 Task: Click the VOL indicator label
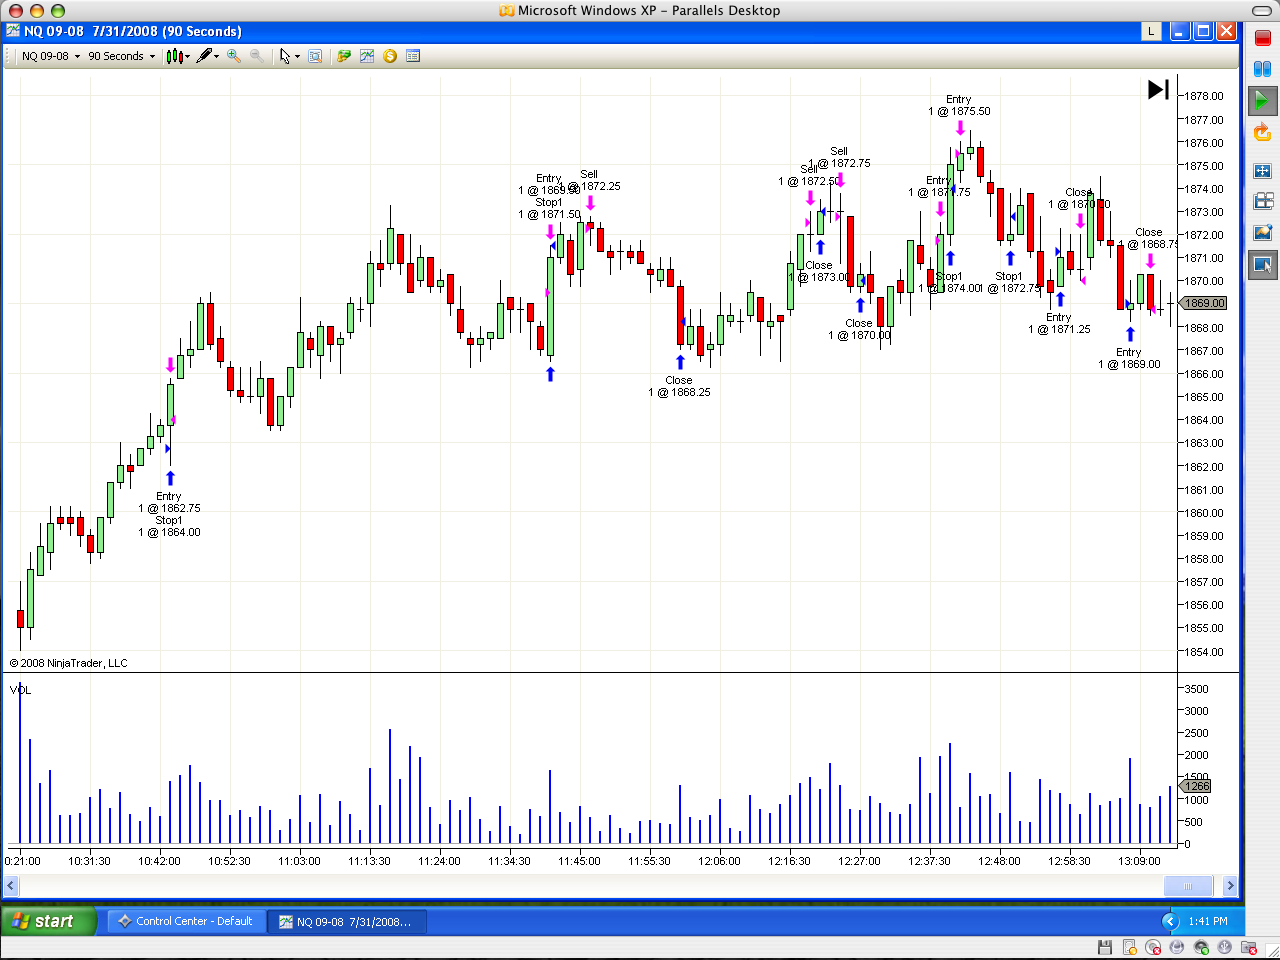pyautogui.click(x=21, y=690)
